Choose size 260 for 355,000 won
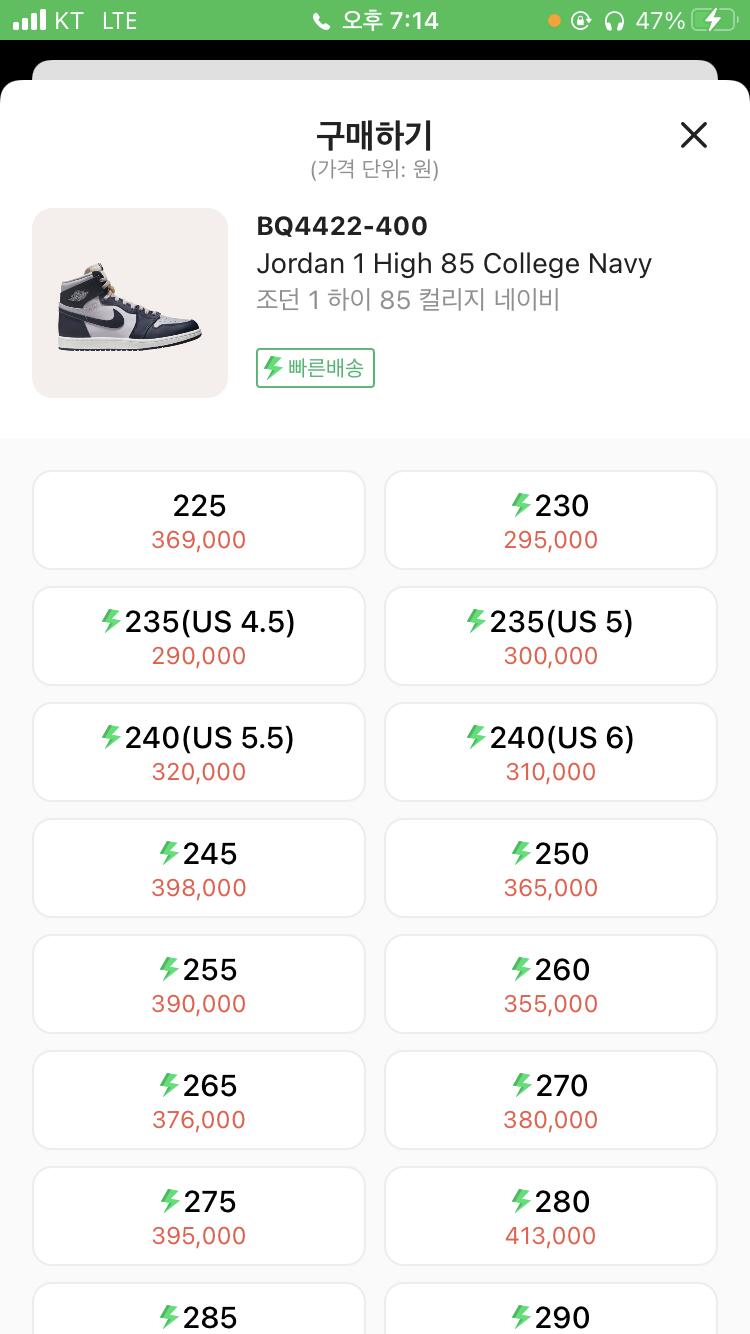The width and height of the screenshot is (750, 1334). click(x=551, y=984)
